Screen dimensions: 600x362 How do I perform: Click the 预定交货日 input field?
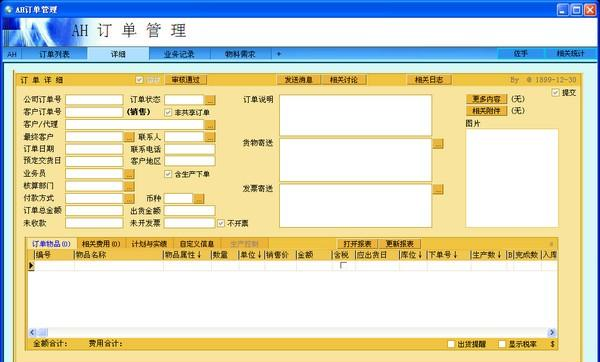pyautogui.click(x=94, y=161)
